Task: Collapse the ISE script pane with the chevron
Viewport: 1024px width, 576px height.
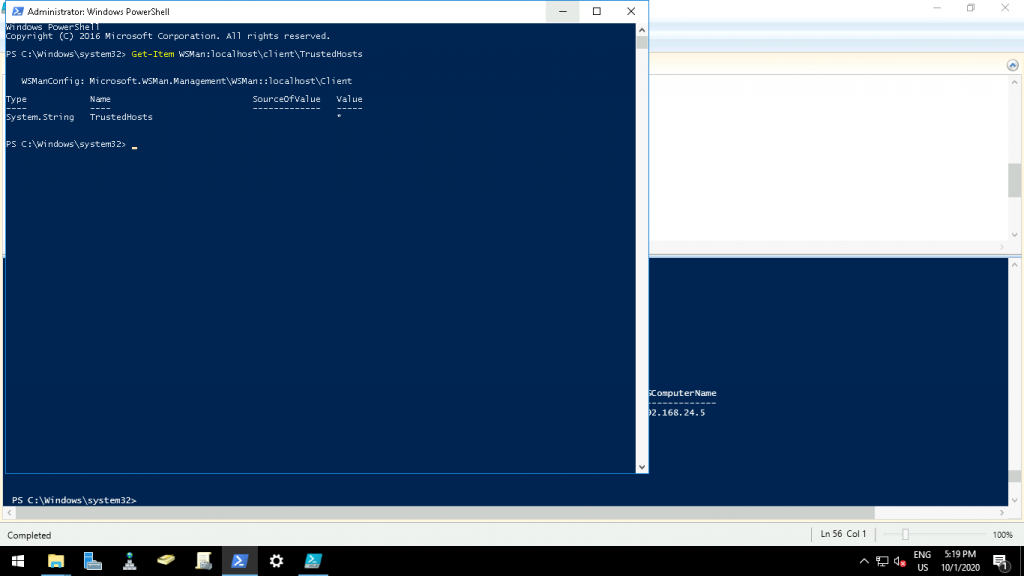Action: click(x=1012, y=65)
